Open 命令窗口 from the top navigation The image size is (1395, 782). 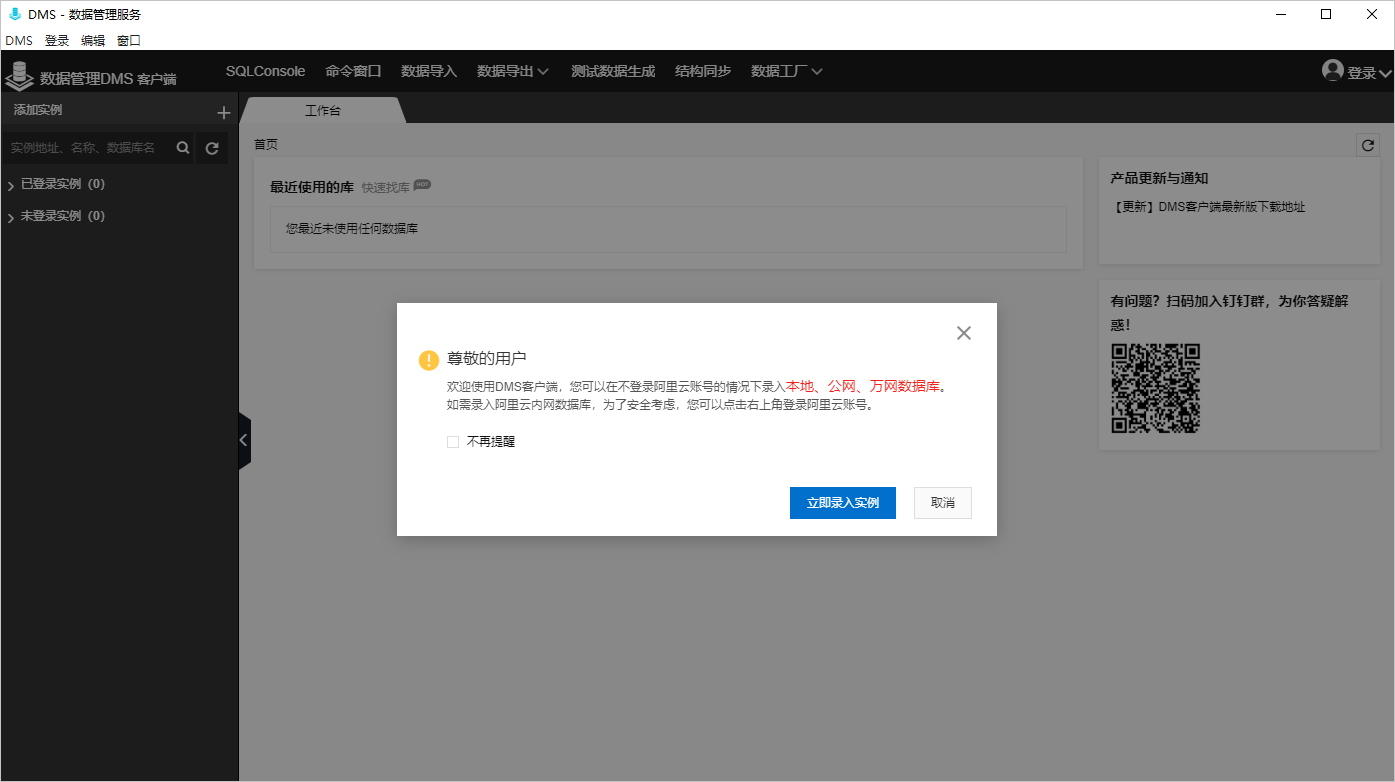(353, 71)
